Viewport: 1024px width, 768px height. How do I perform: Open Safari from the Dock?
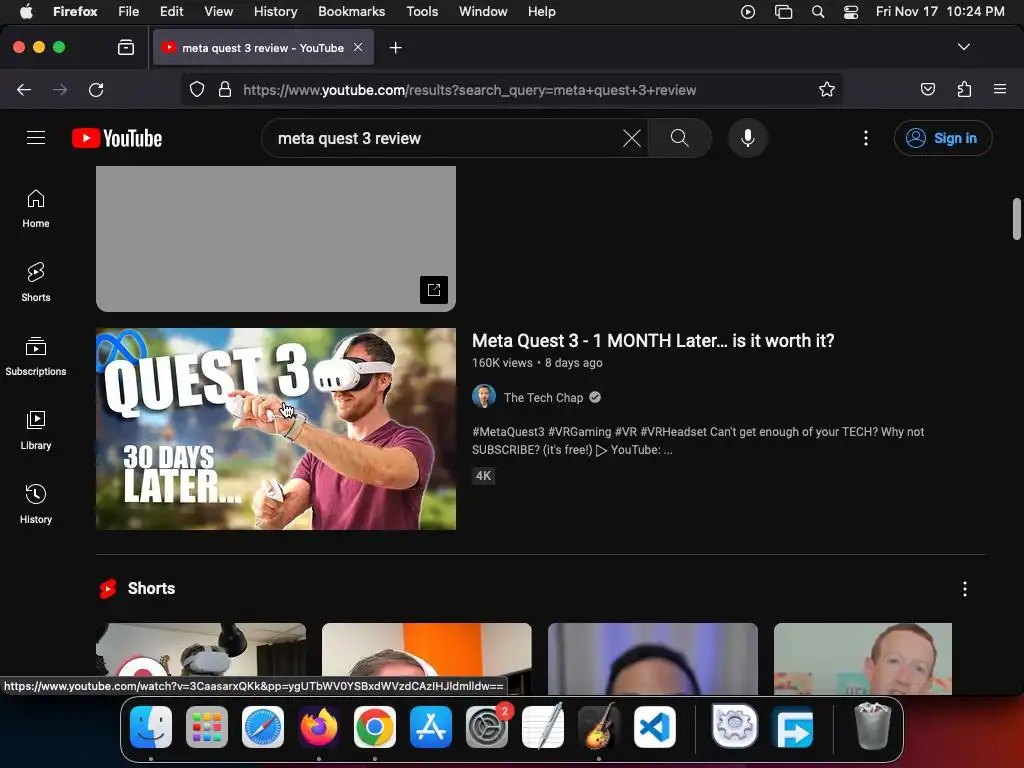point(263,726)
